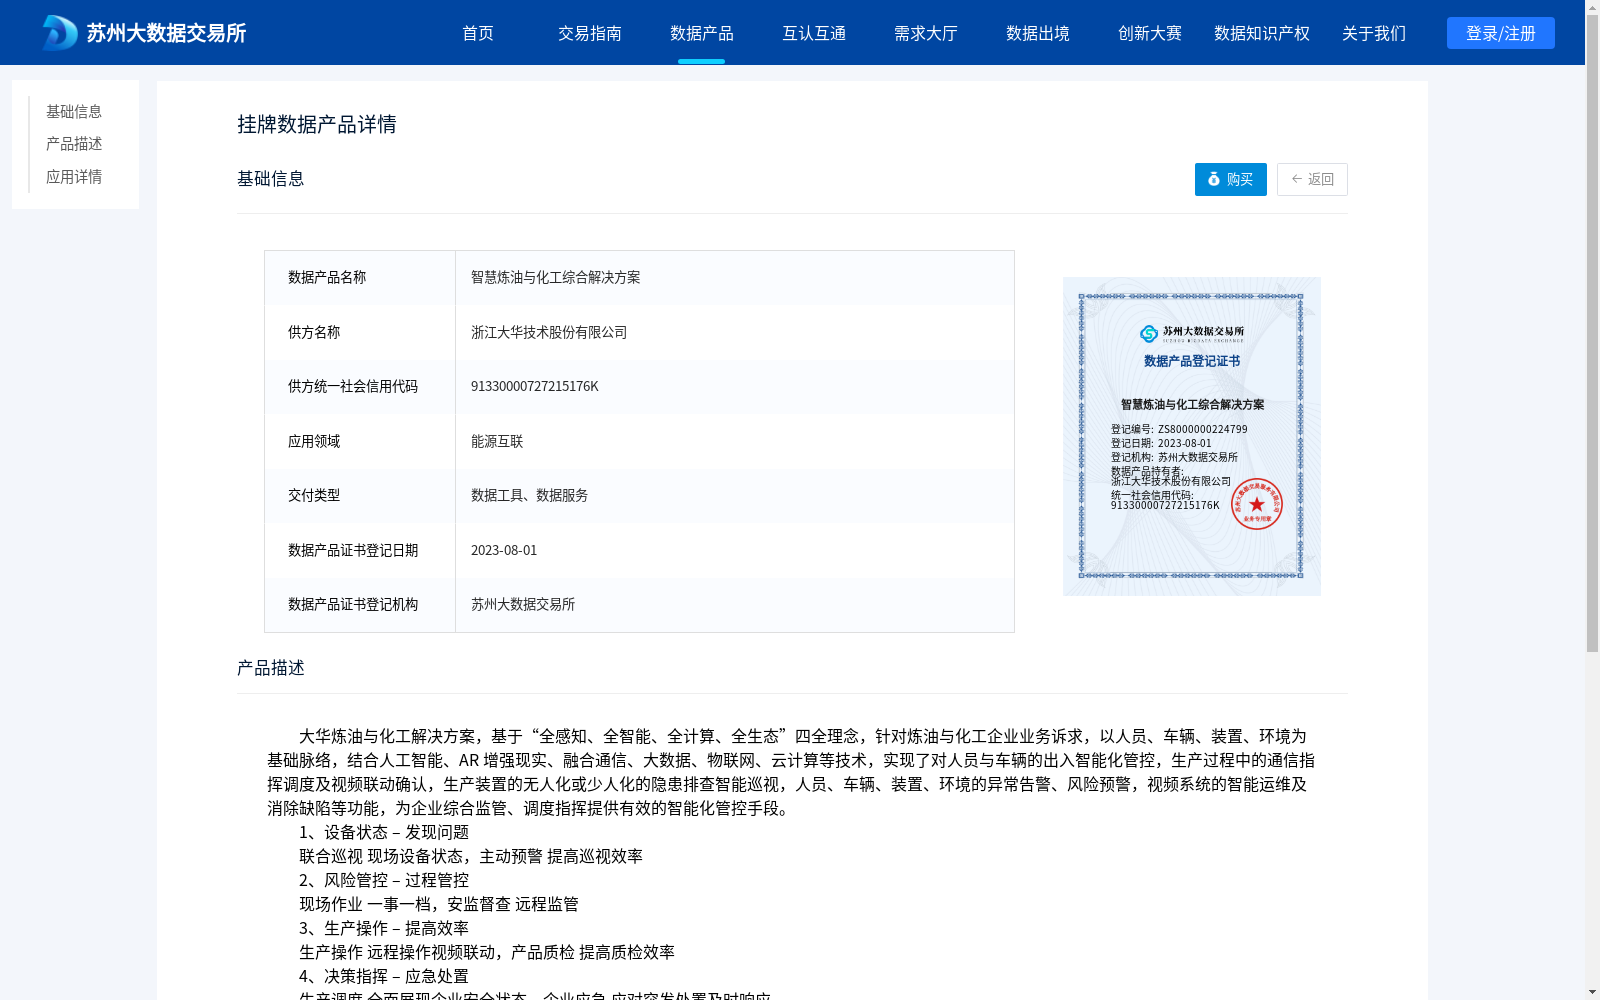Click the 2023-08-01 registration date value
The height and width of the screenshot is (1000, 1600).
click(504, 550)
